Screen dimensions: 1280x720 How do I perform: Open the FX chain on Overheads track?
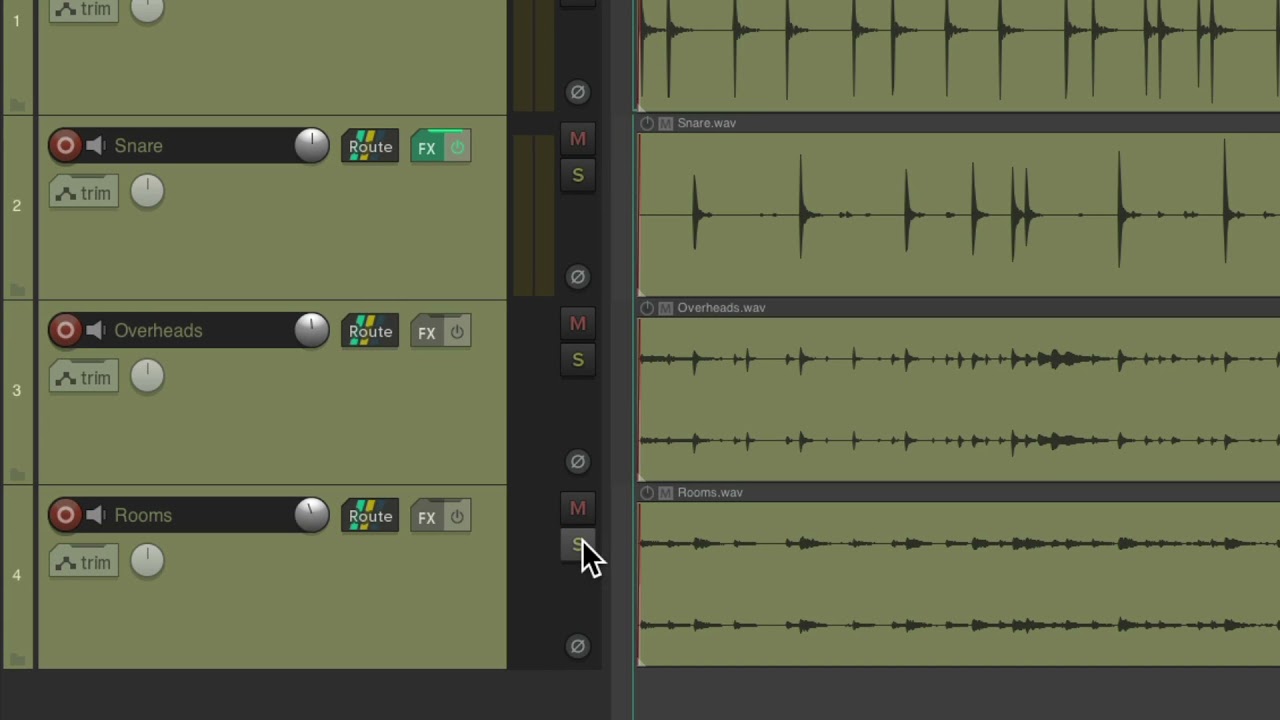[426, 333]
